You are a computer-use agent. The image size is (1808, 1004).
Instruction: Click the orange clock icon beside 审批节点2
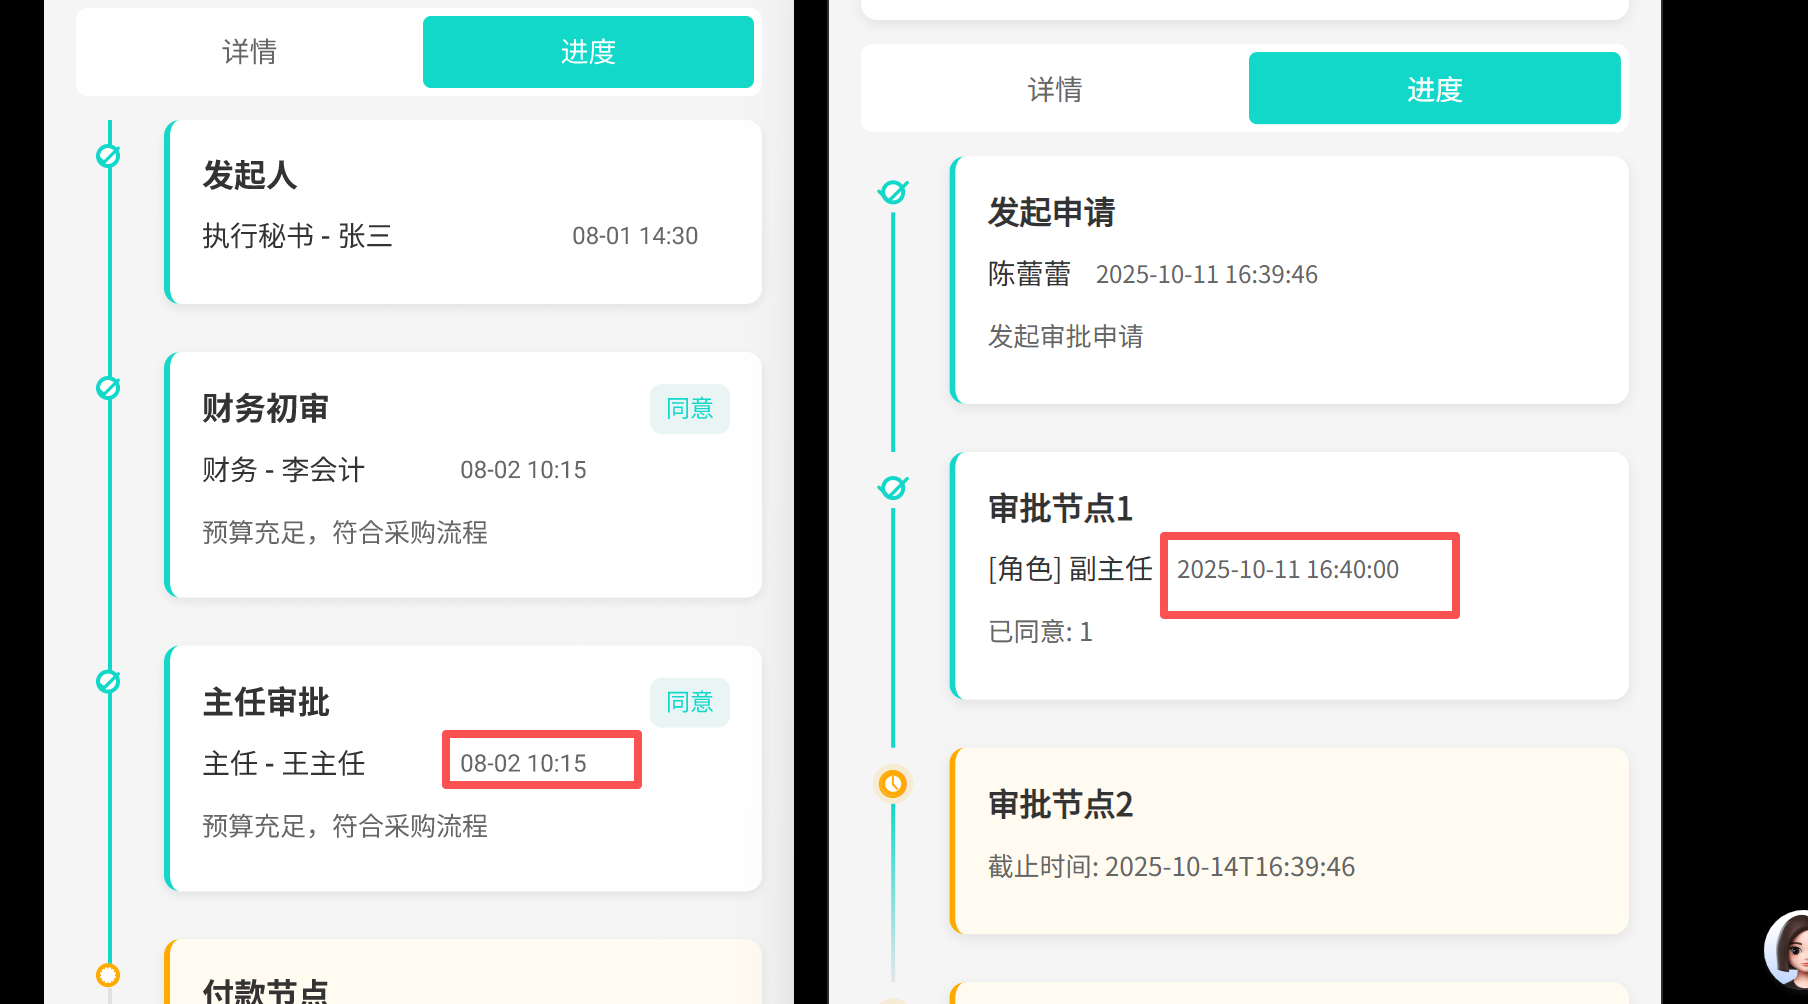coord(893,784)
